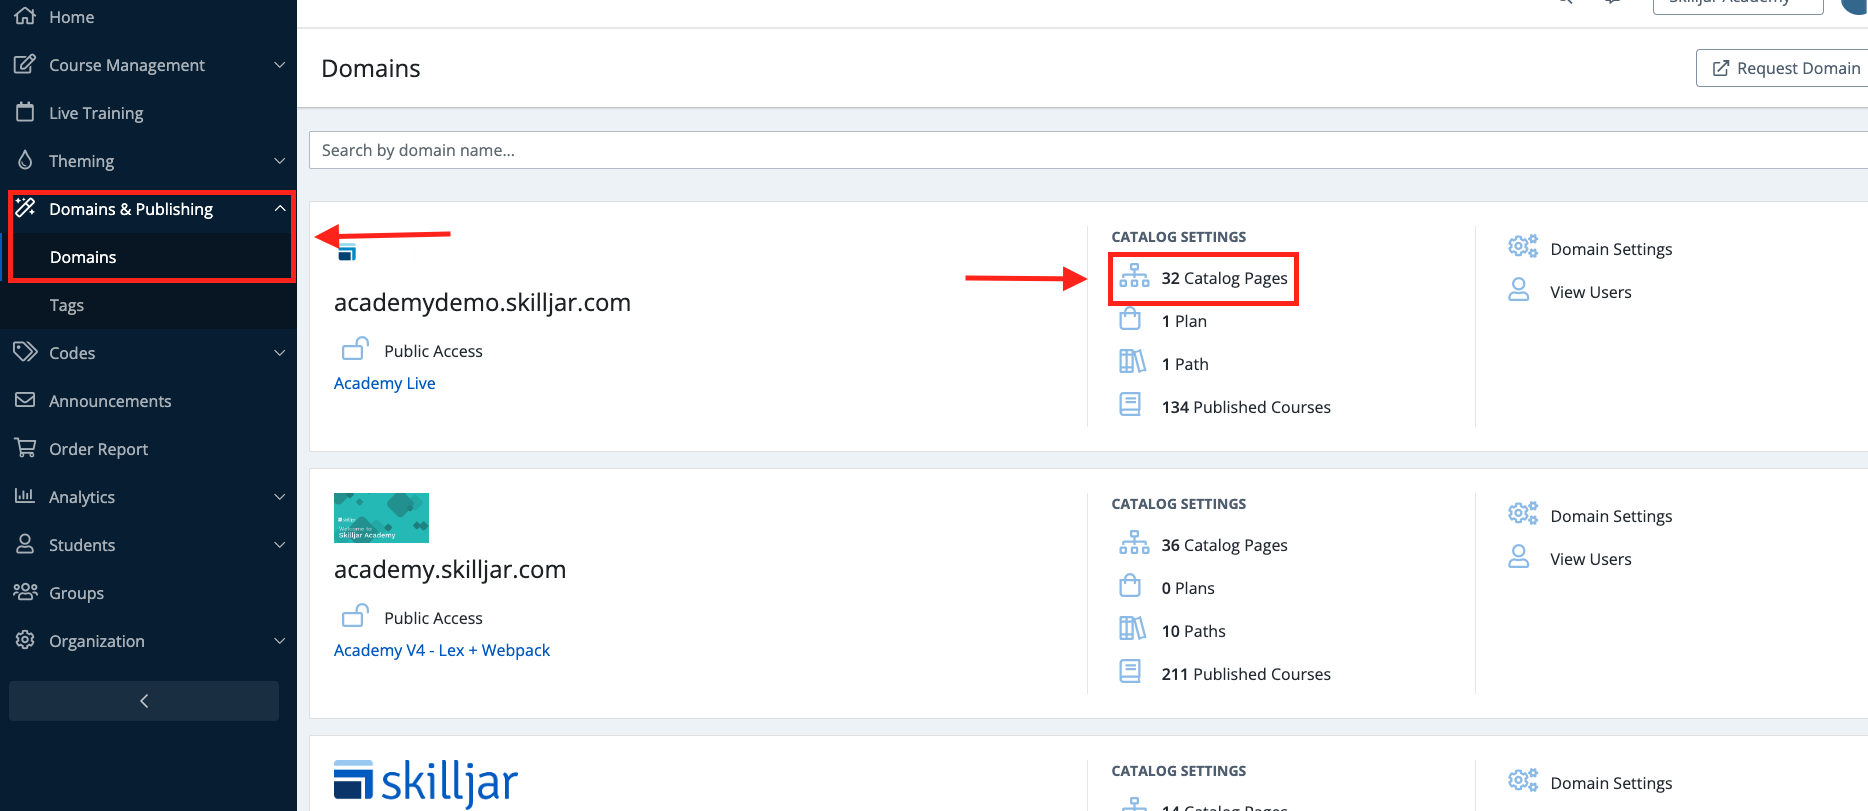
Task: Click small academydemo domain logo icon
Action: (x=347, y=252)
